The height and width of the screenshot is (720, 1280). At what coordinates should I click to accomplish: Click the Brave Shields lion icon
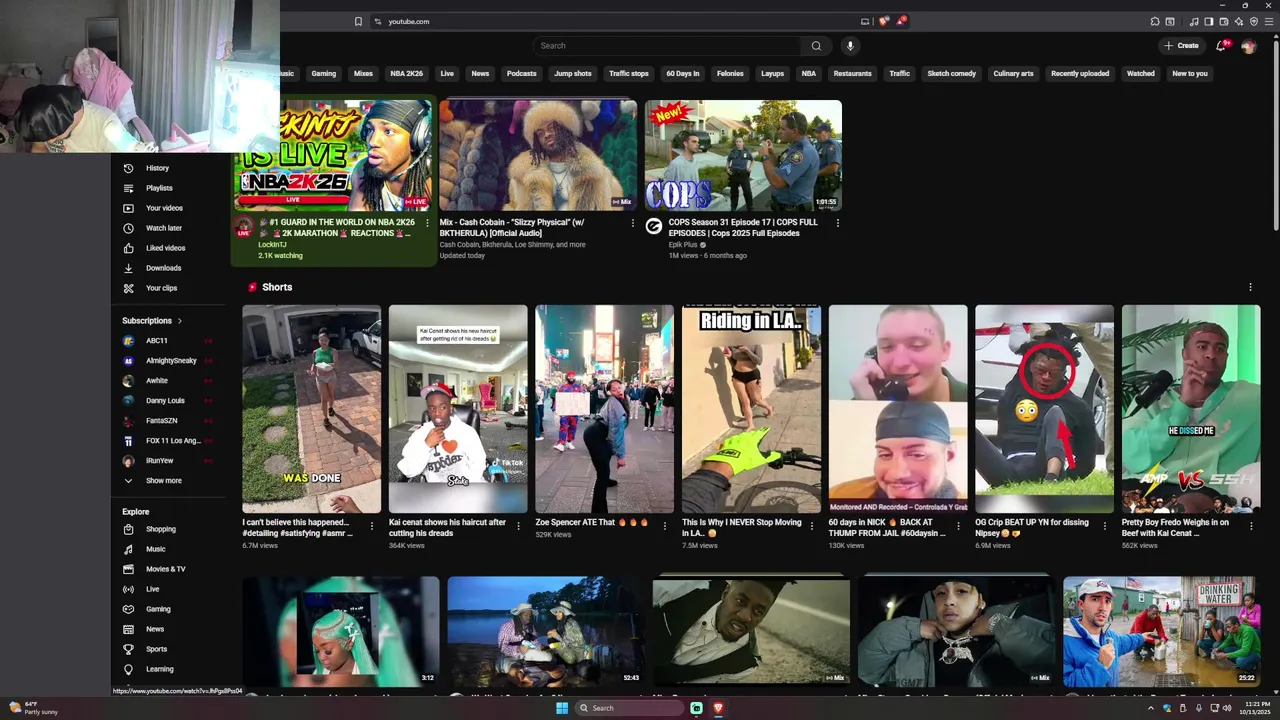pyautogui.click(x=883, y=21)
